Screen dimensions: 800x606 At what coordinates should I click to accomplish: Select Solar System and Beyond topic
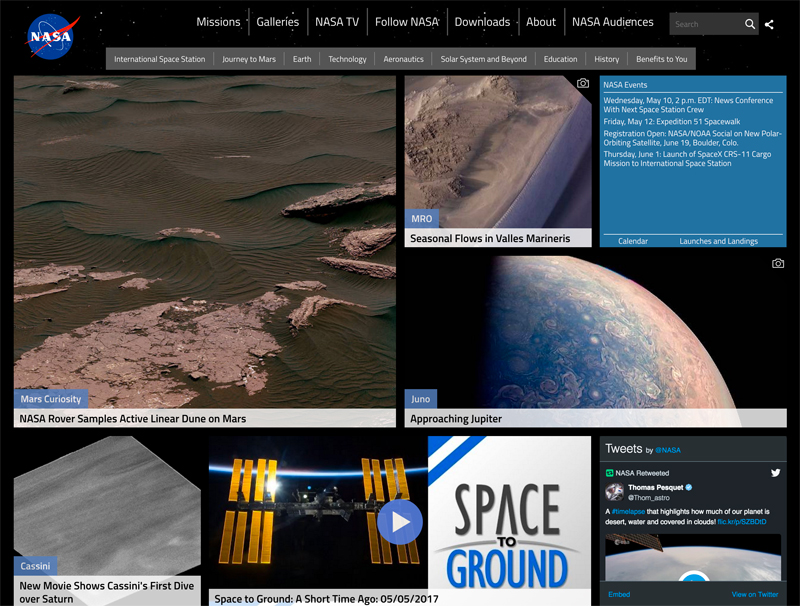(x=484, y=59)
